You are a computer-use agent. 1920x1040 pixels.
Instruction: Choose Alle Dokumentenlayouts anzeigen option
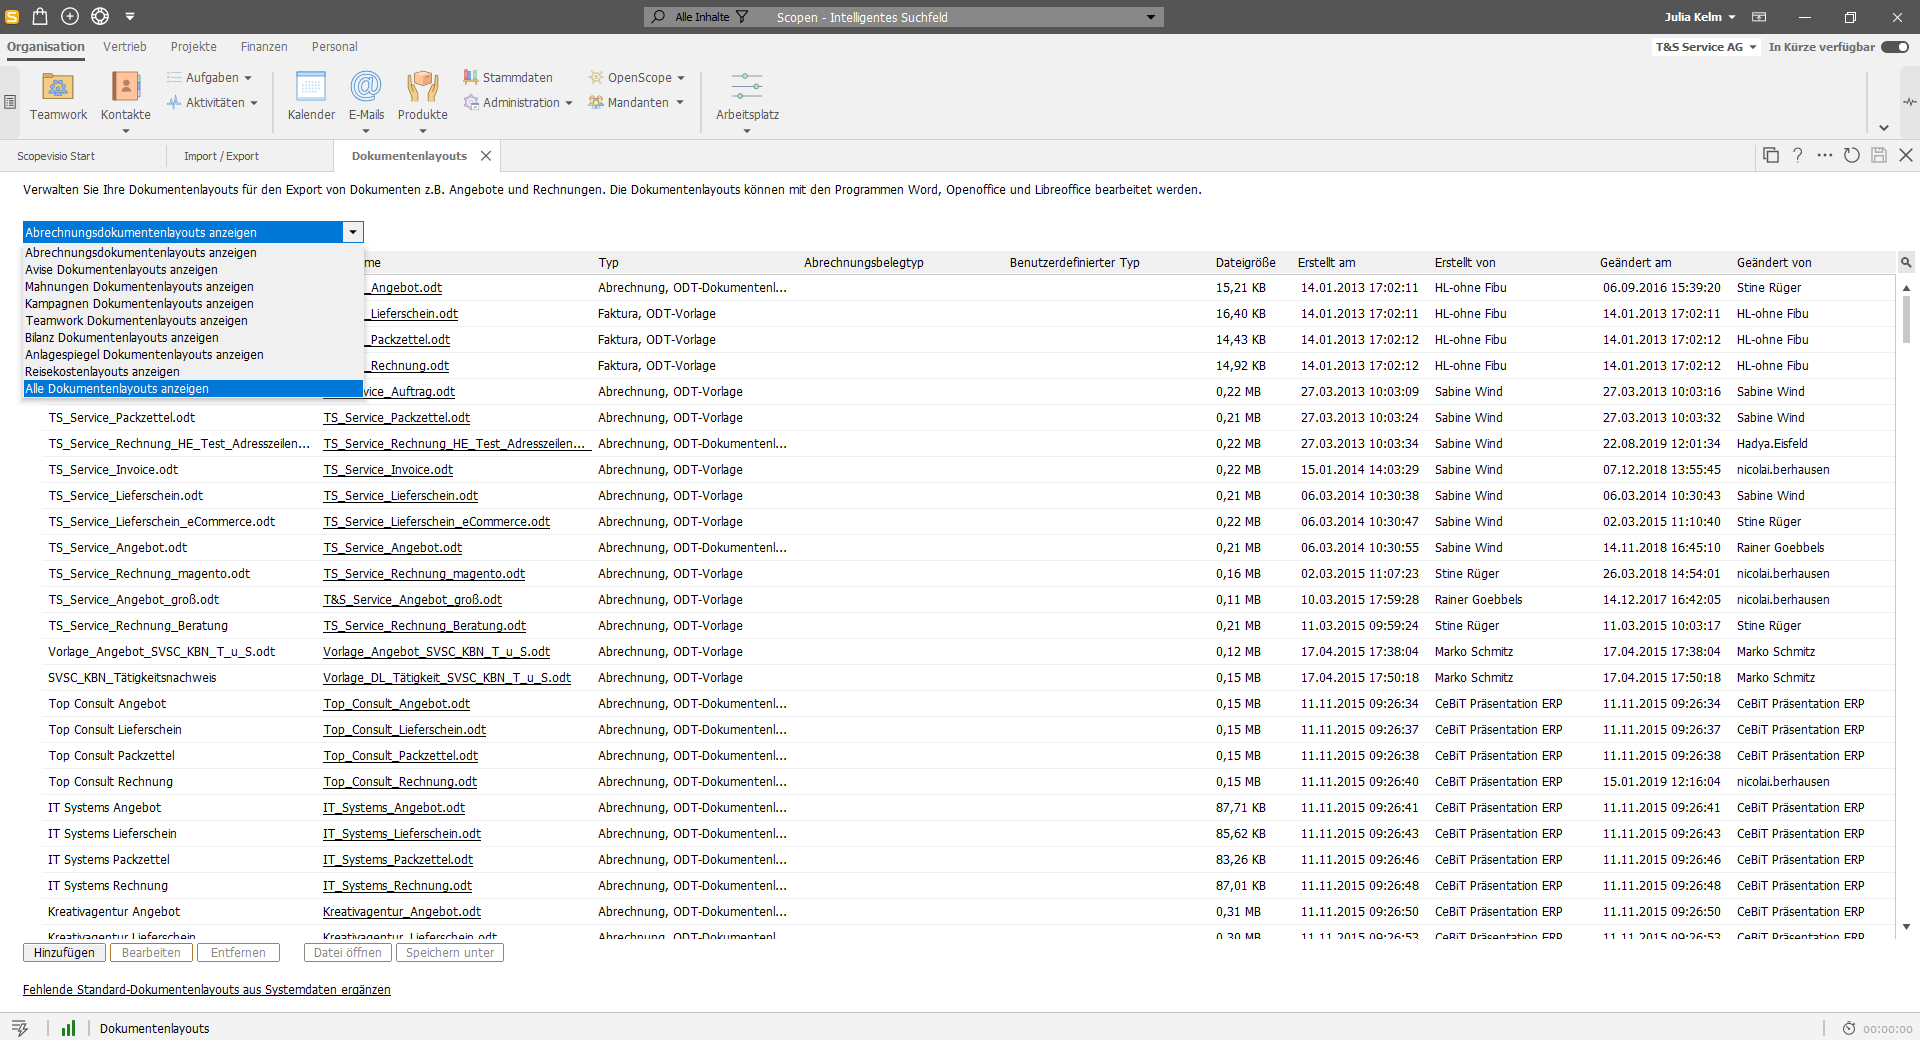(x=193, y=389)
